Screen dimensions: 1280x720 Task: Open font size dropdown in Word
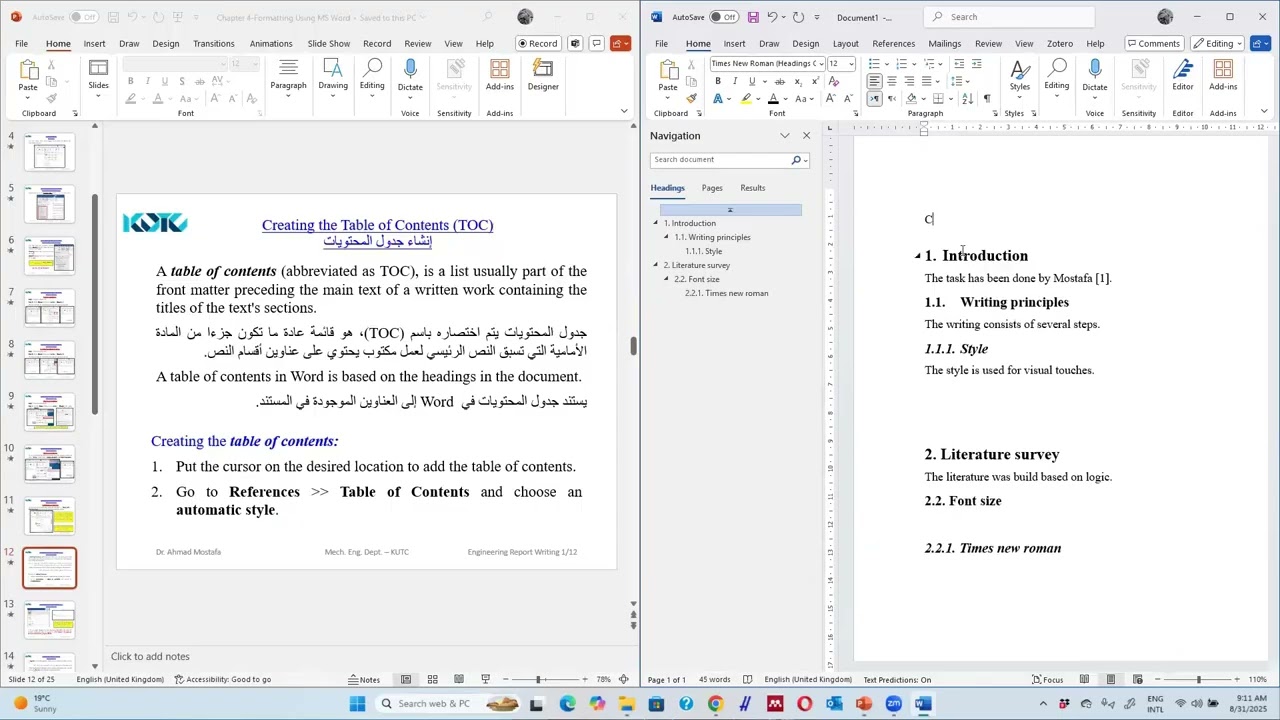tap(851, 64)
